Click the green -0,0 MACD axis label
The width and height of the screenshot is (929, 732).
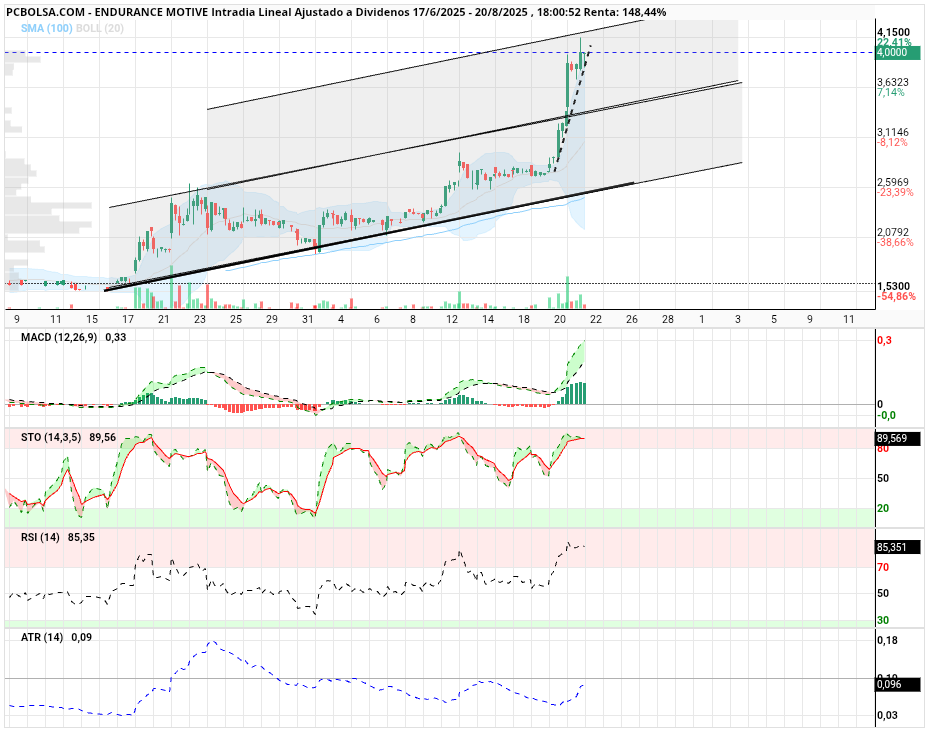(887, 415)
